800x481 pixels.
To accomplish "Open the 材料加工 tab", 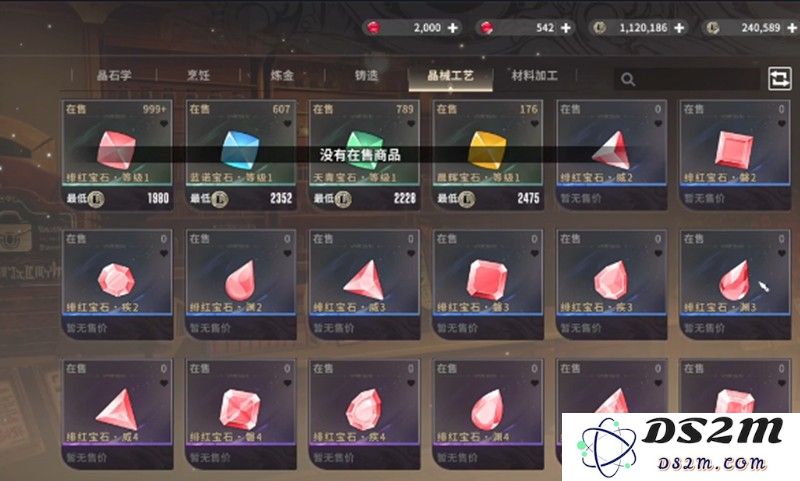I will (534, 75).
